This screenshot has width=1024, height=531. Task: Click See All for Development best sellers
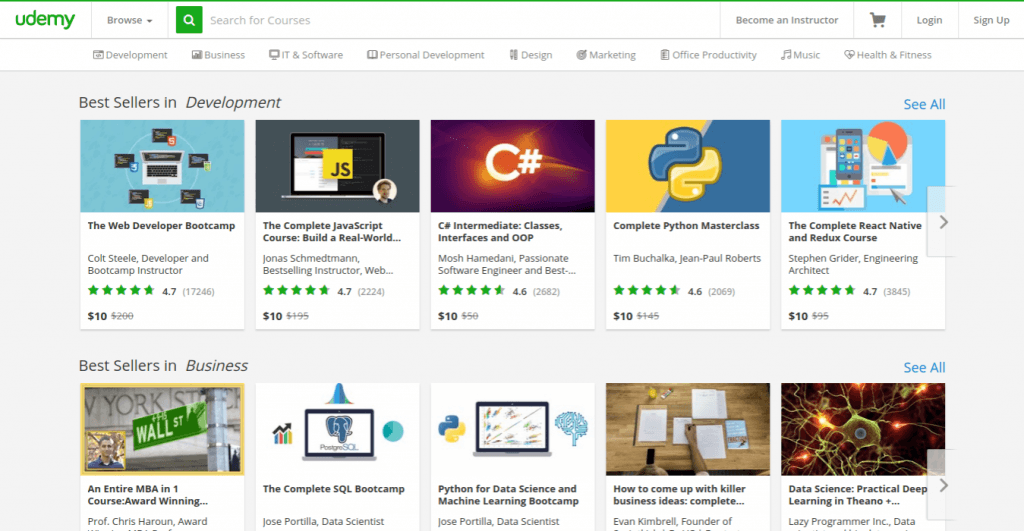(x=924, y=105)
